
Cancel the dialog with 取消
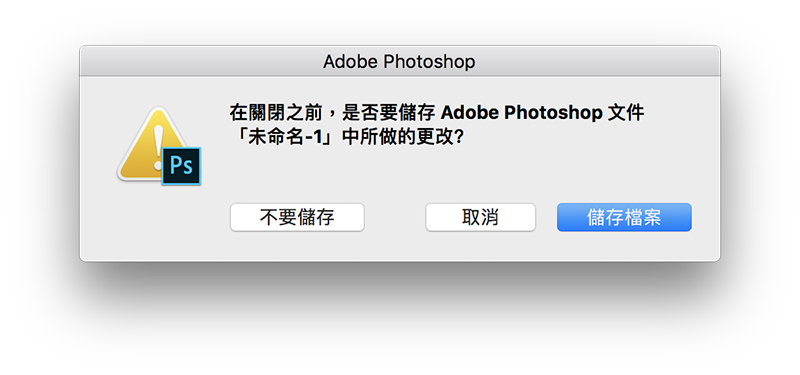tap(481, 217)
